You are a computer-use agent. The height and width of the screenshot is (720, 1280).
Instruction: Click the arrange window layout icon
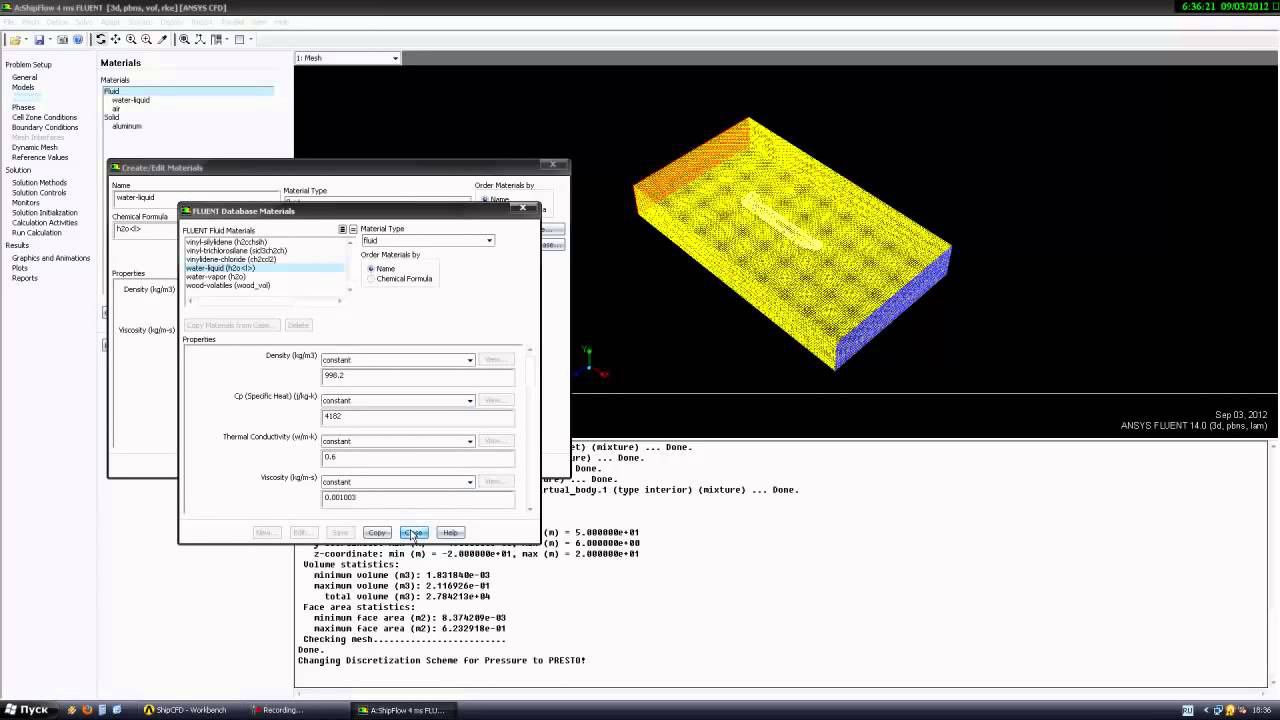coord(216,40)
